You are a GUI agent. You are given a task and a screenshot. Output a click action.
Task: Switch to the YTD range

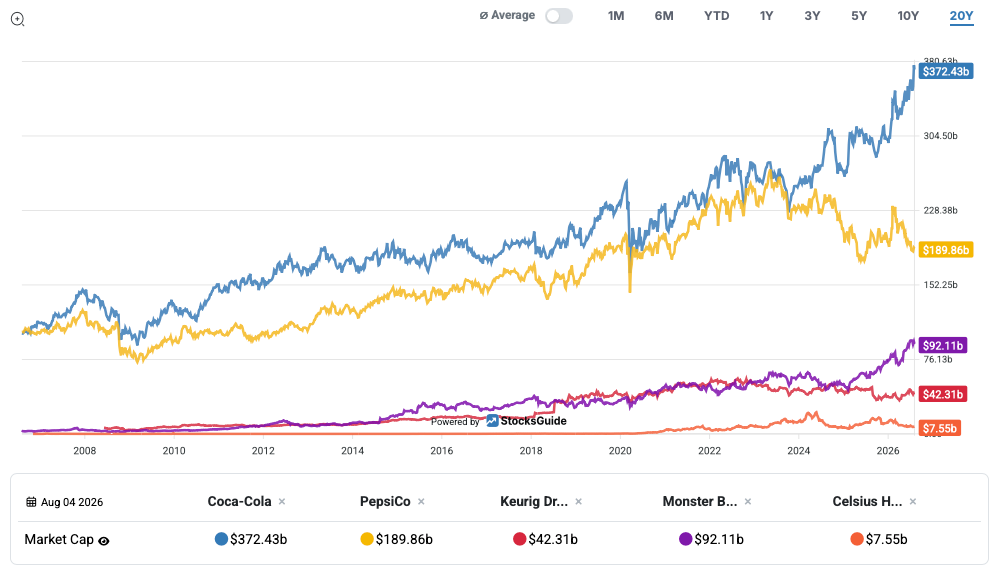(x=716, y=16)
